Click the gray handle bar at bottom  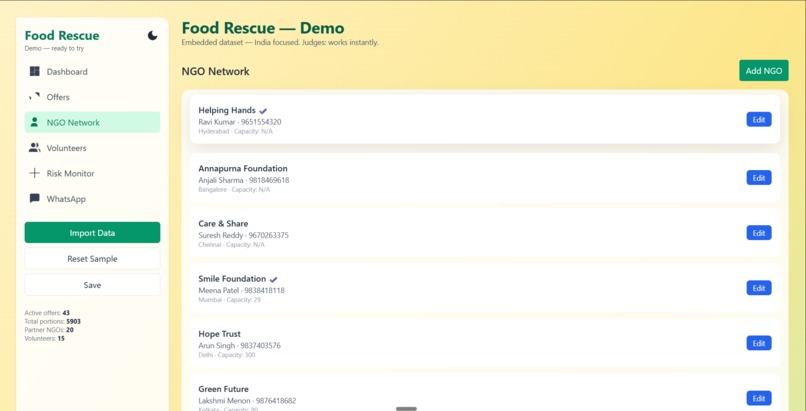pyautogui.click(x=406, y=409)
